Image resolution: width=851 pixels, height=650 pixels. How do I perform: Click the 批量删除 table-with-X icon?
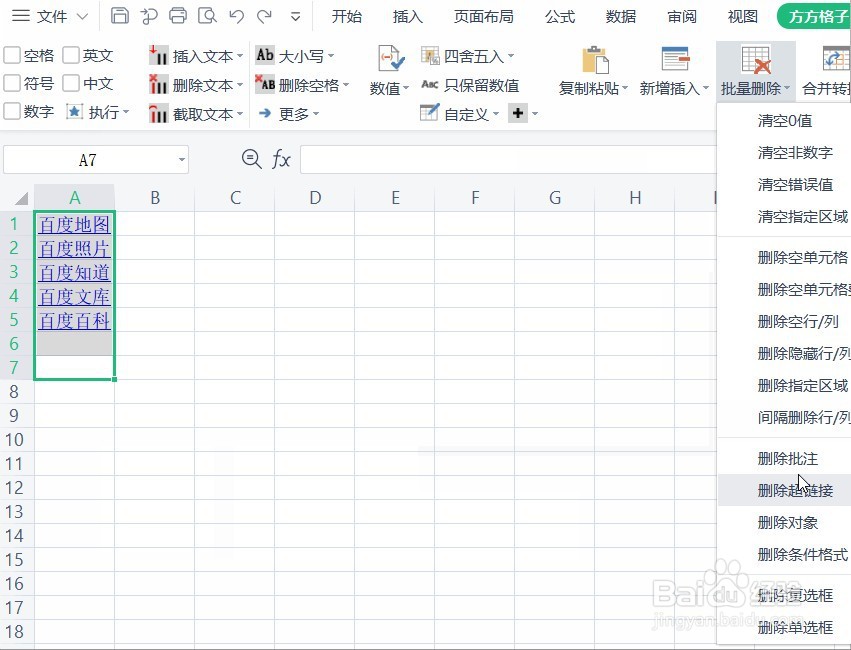(756, 60)
